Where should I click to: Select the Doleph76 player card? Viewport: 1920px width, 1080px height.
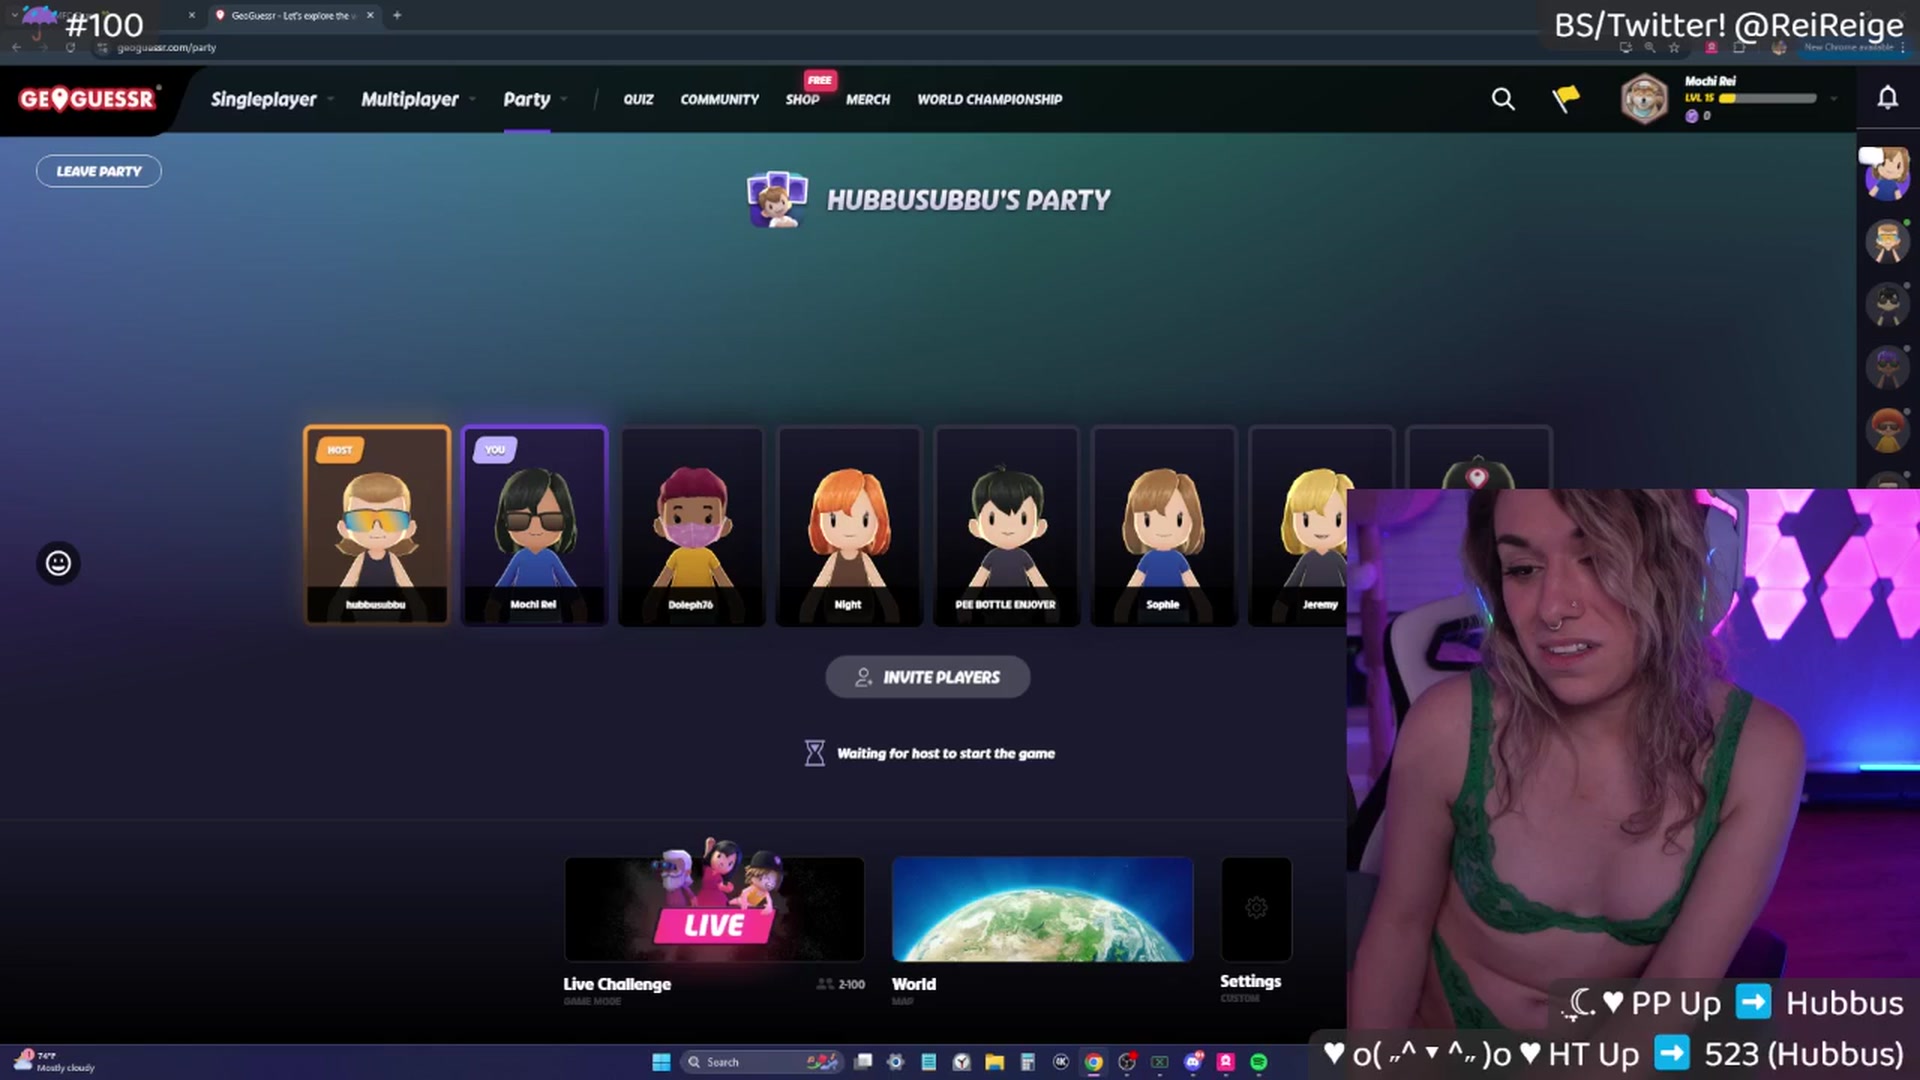point(691,525)
